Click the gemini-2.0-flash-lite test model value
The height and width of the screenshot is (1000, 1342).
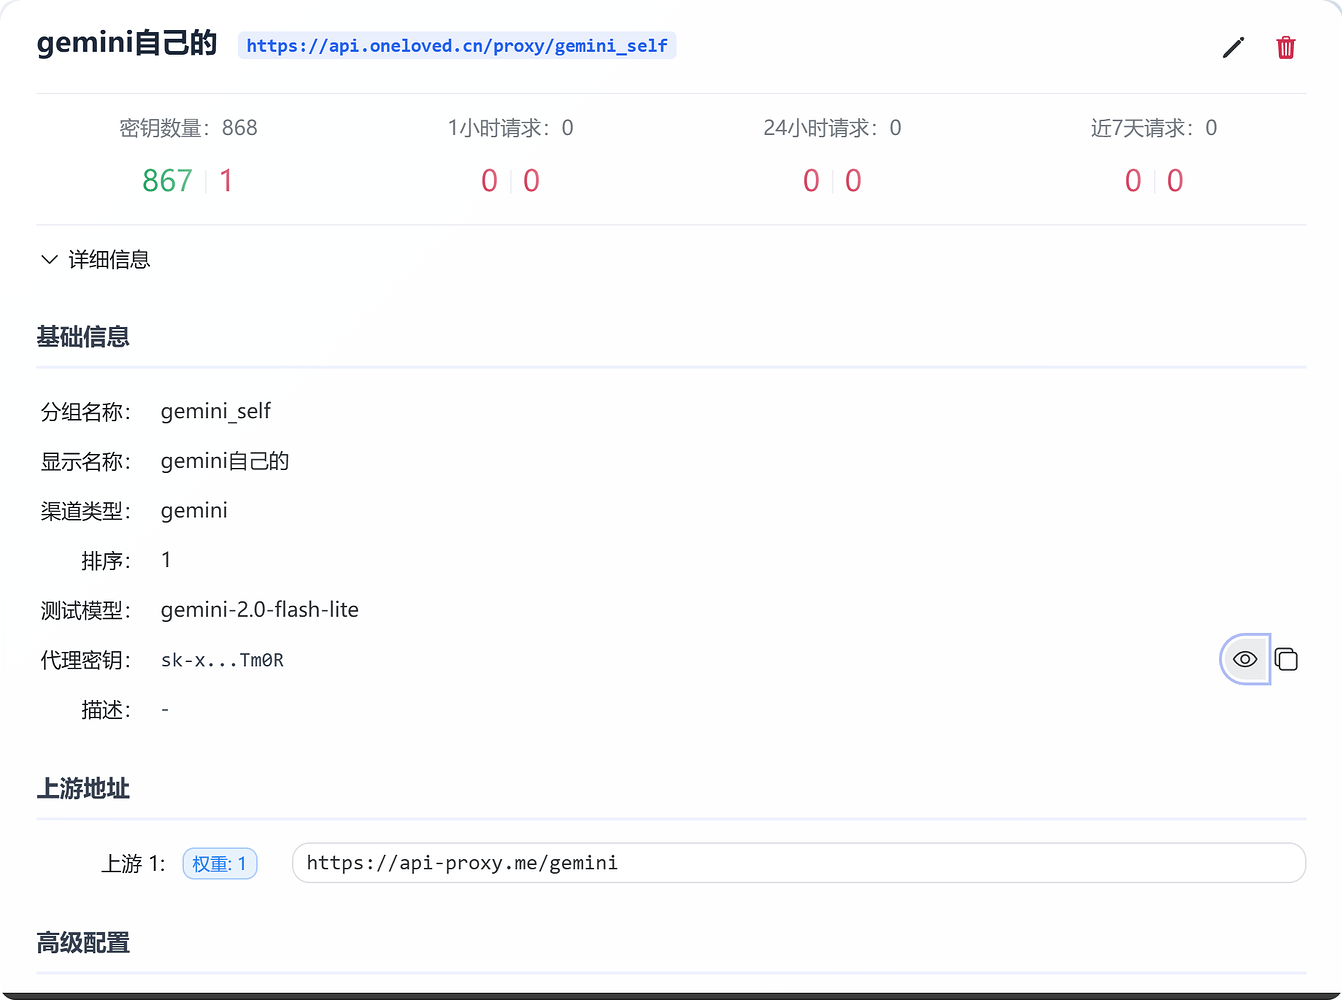coord(260,610)
